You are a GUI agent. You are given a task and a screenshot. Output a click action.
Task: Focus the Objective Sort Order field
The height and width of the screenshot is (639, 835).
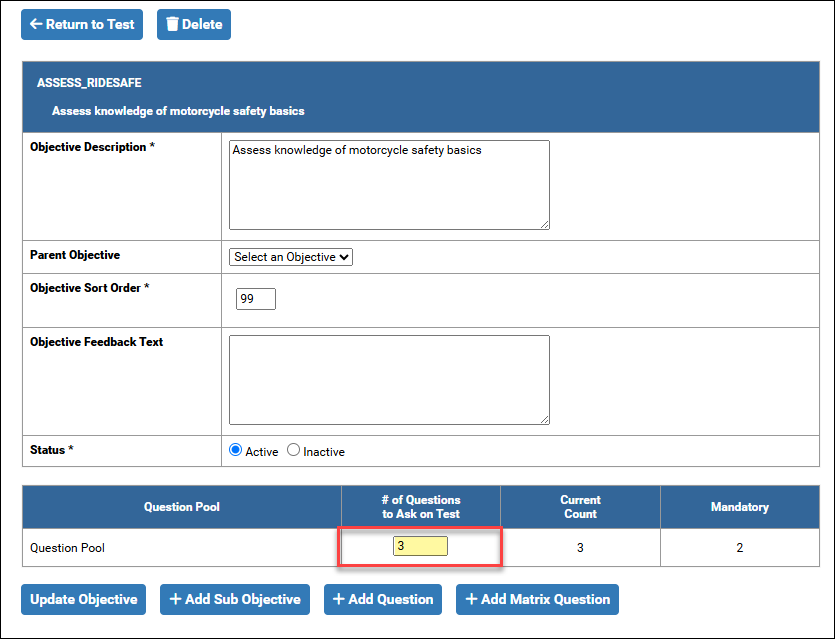(x=255, y=299)
